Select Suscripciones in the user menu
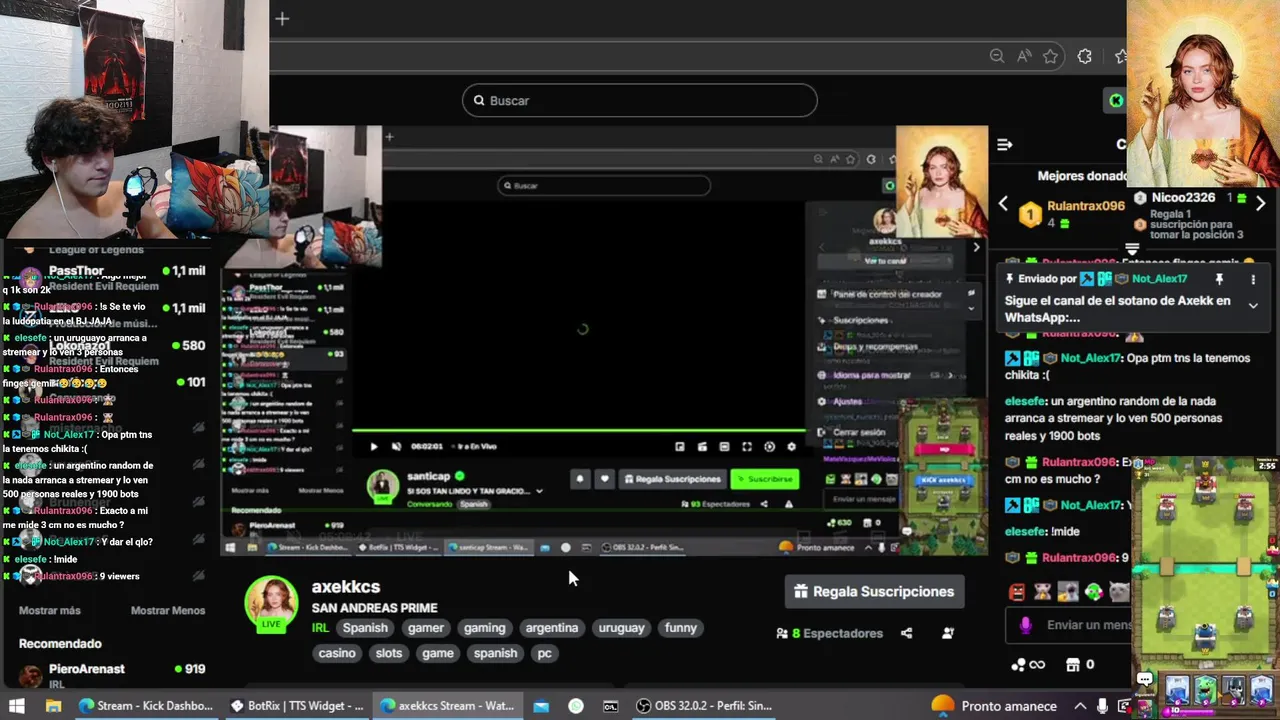The width and height of the screenshot is (1280, 720). click(860, 320)
